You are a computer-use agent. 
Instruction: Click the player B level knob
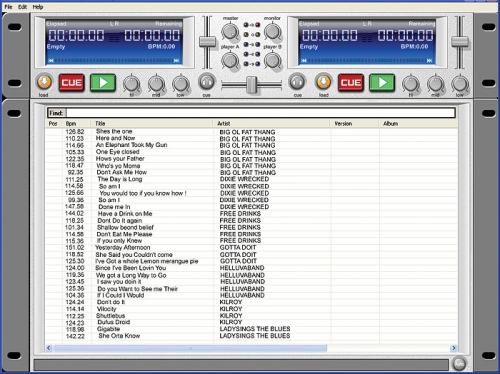[273, 61]
